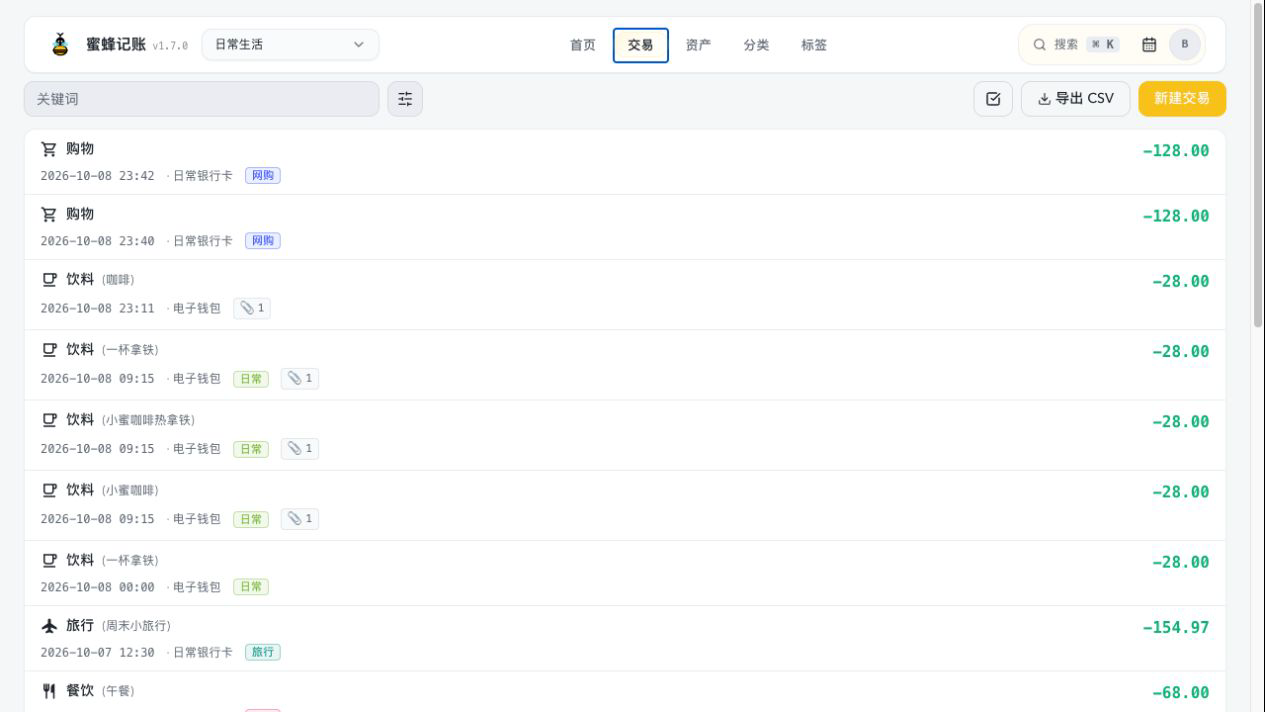Click shopping cart icon of 23:40 transaction
This screenshot has width=1265, height=712.
[49, 214]
